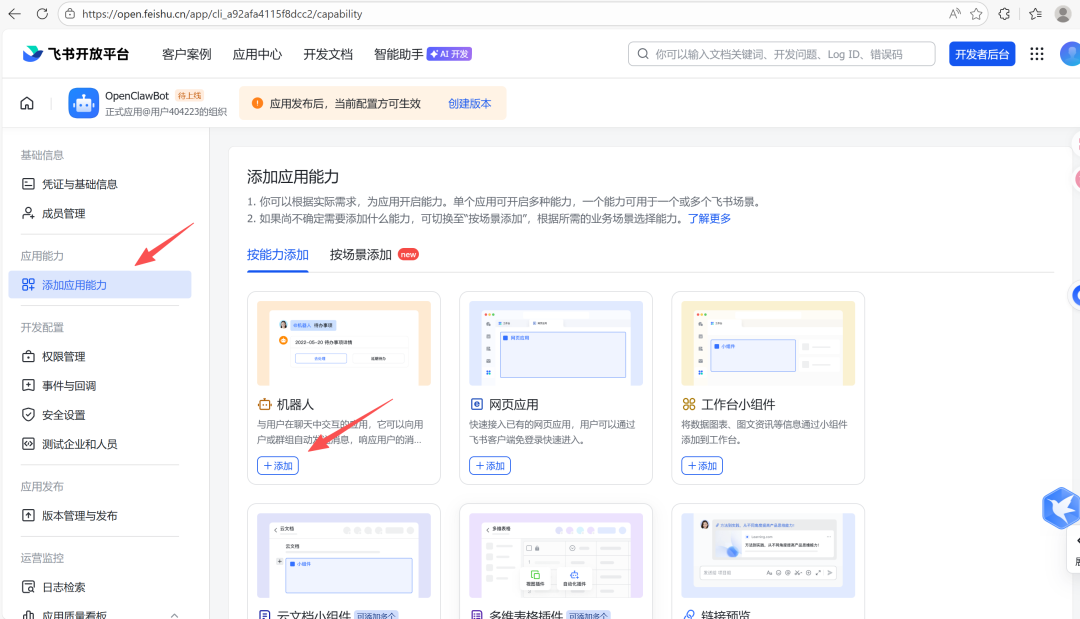Viewport: 1080px width, 619px height.
Task: Collapse the 应用质量看板 sidebar section
Action: point(174,615)
